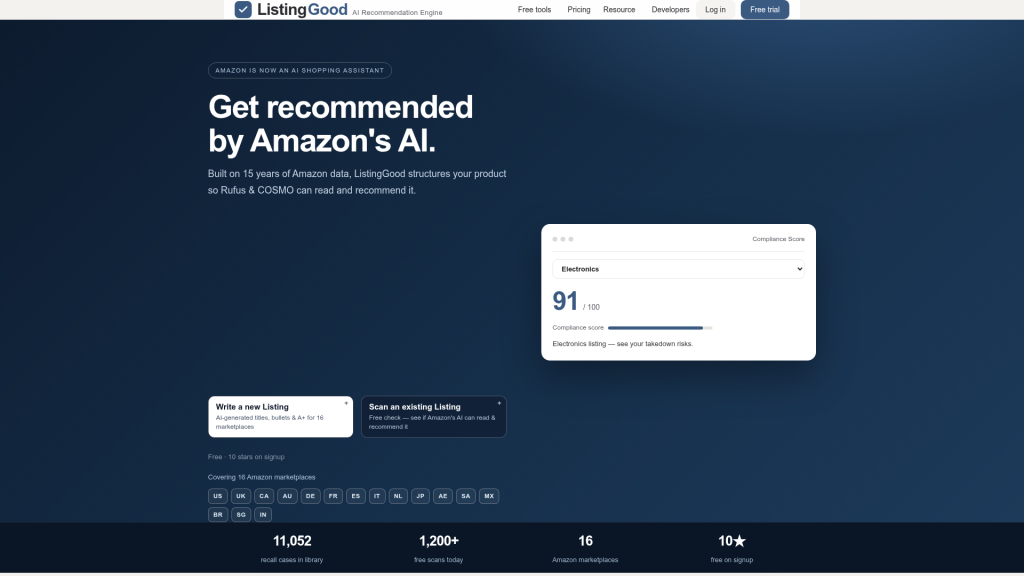The width and height of the screenshot is (1024, 576).
Task: Click the '16' Amazon marketplaces stat
Action: point(585,541)
